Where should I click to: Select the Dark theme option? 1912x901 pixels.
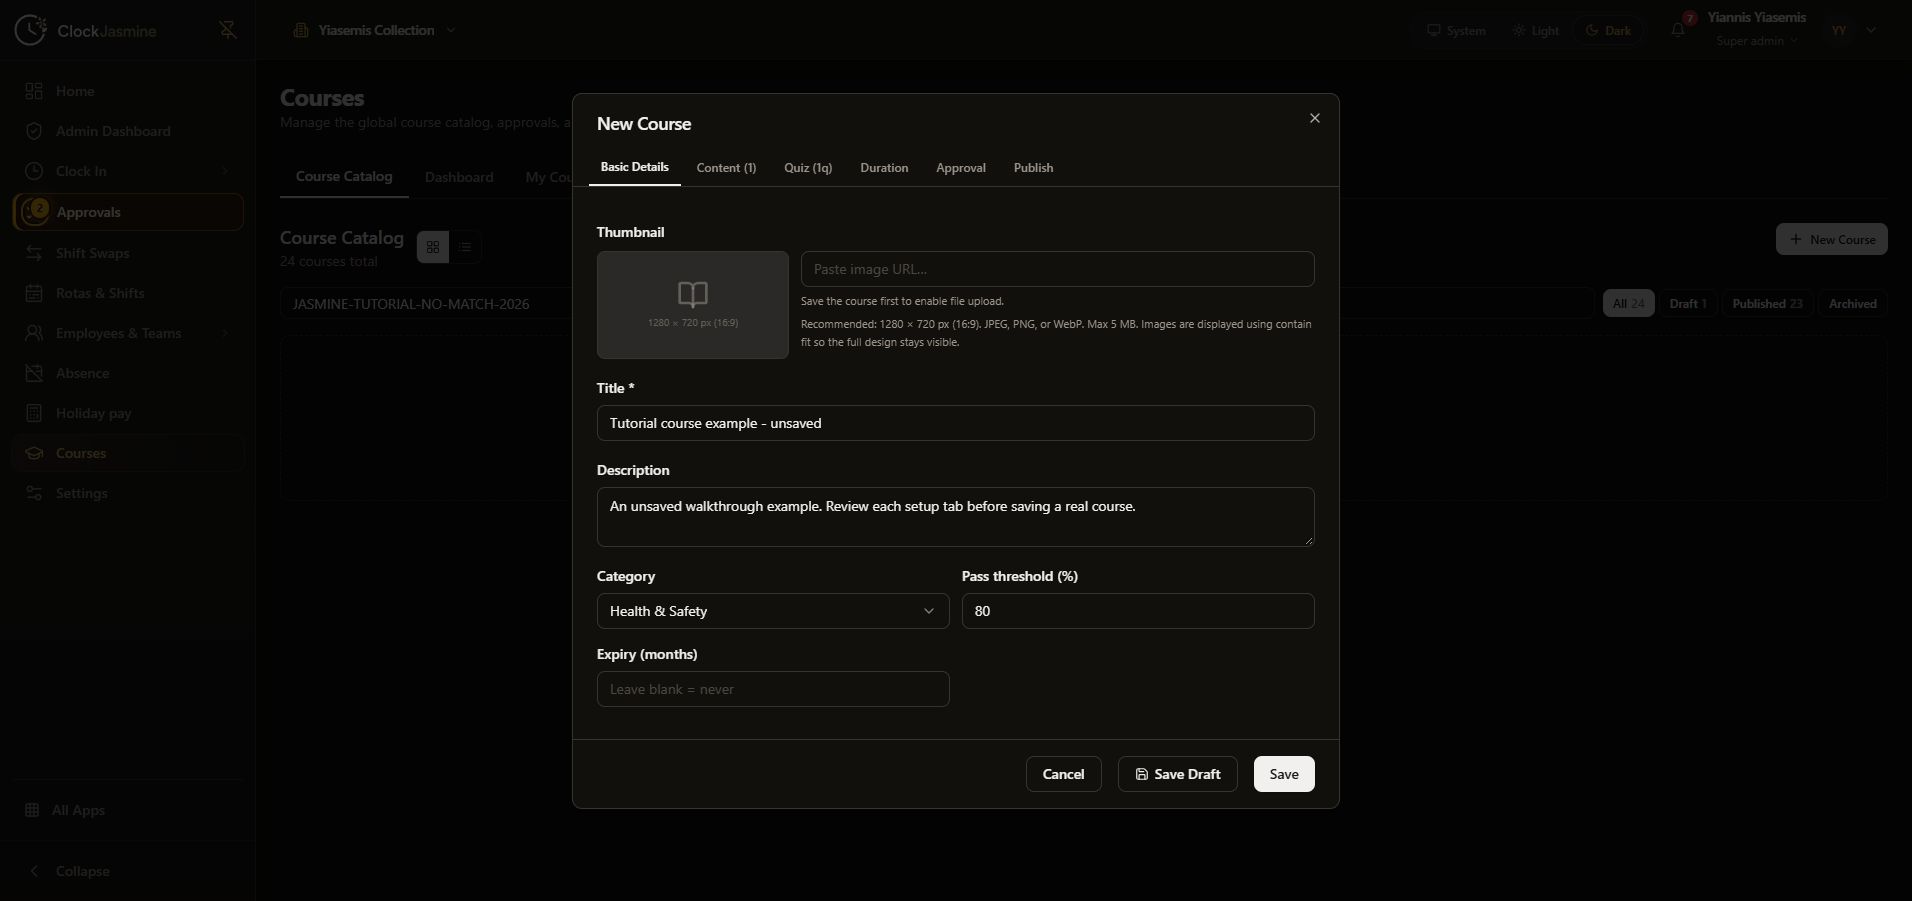(1608, 30)
